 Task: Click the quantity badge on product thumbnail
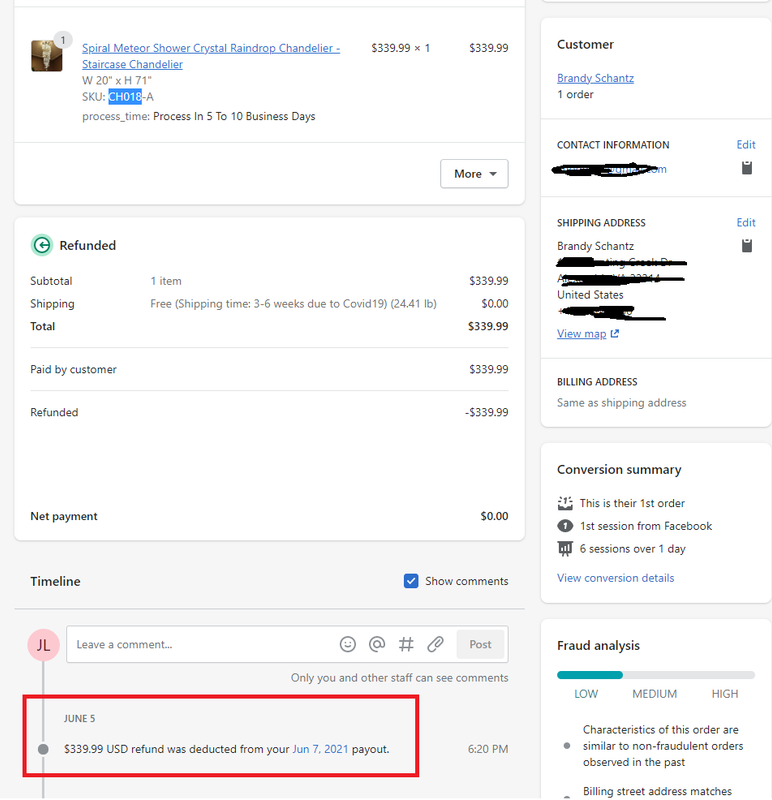click(x=63, y=40)
